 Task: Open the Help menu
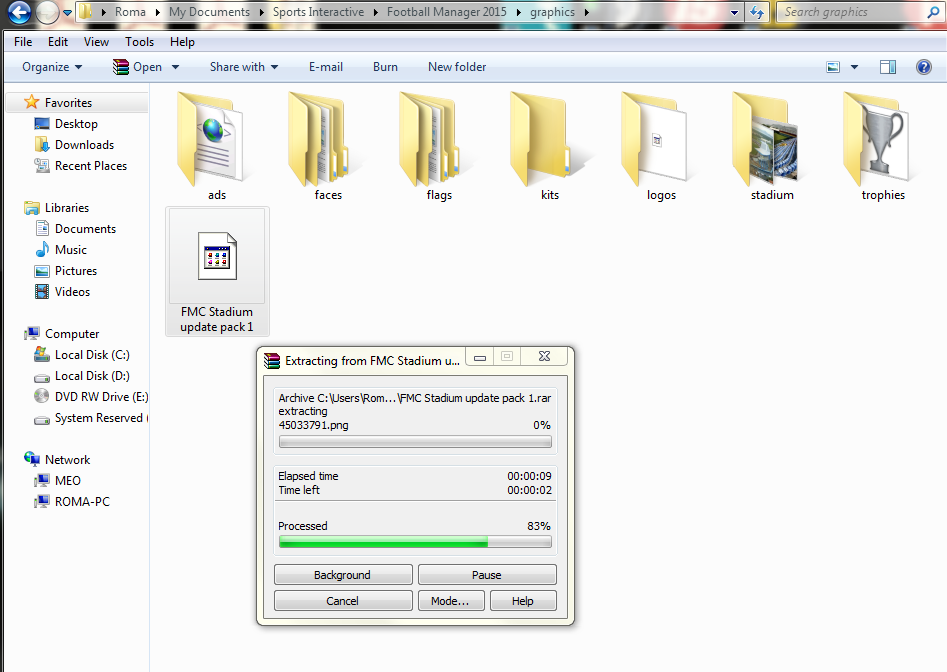coord(182,42)
